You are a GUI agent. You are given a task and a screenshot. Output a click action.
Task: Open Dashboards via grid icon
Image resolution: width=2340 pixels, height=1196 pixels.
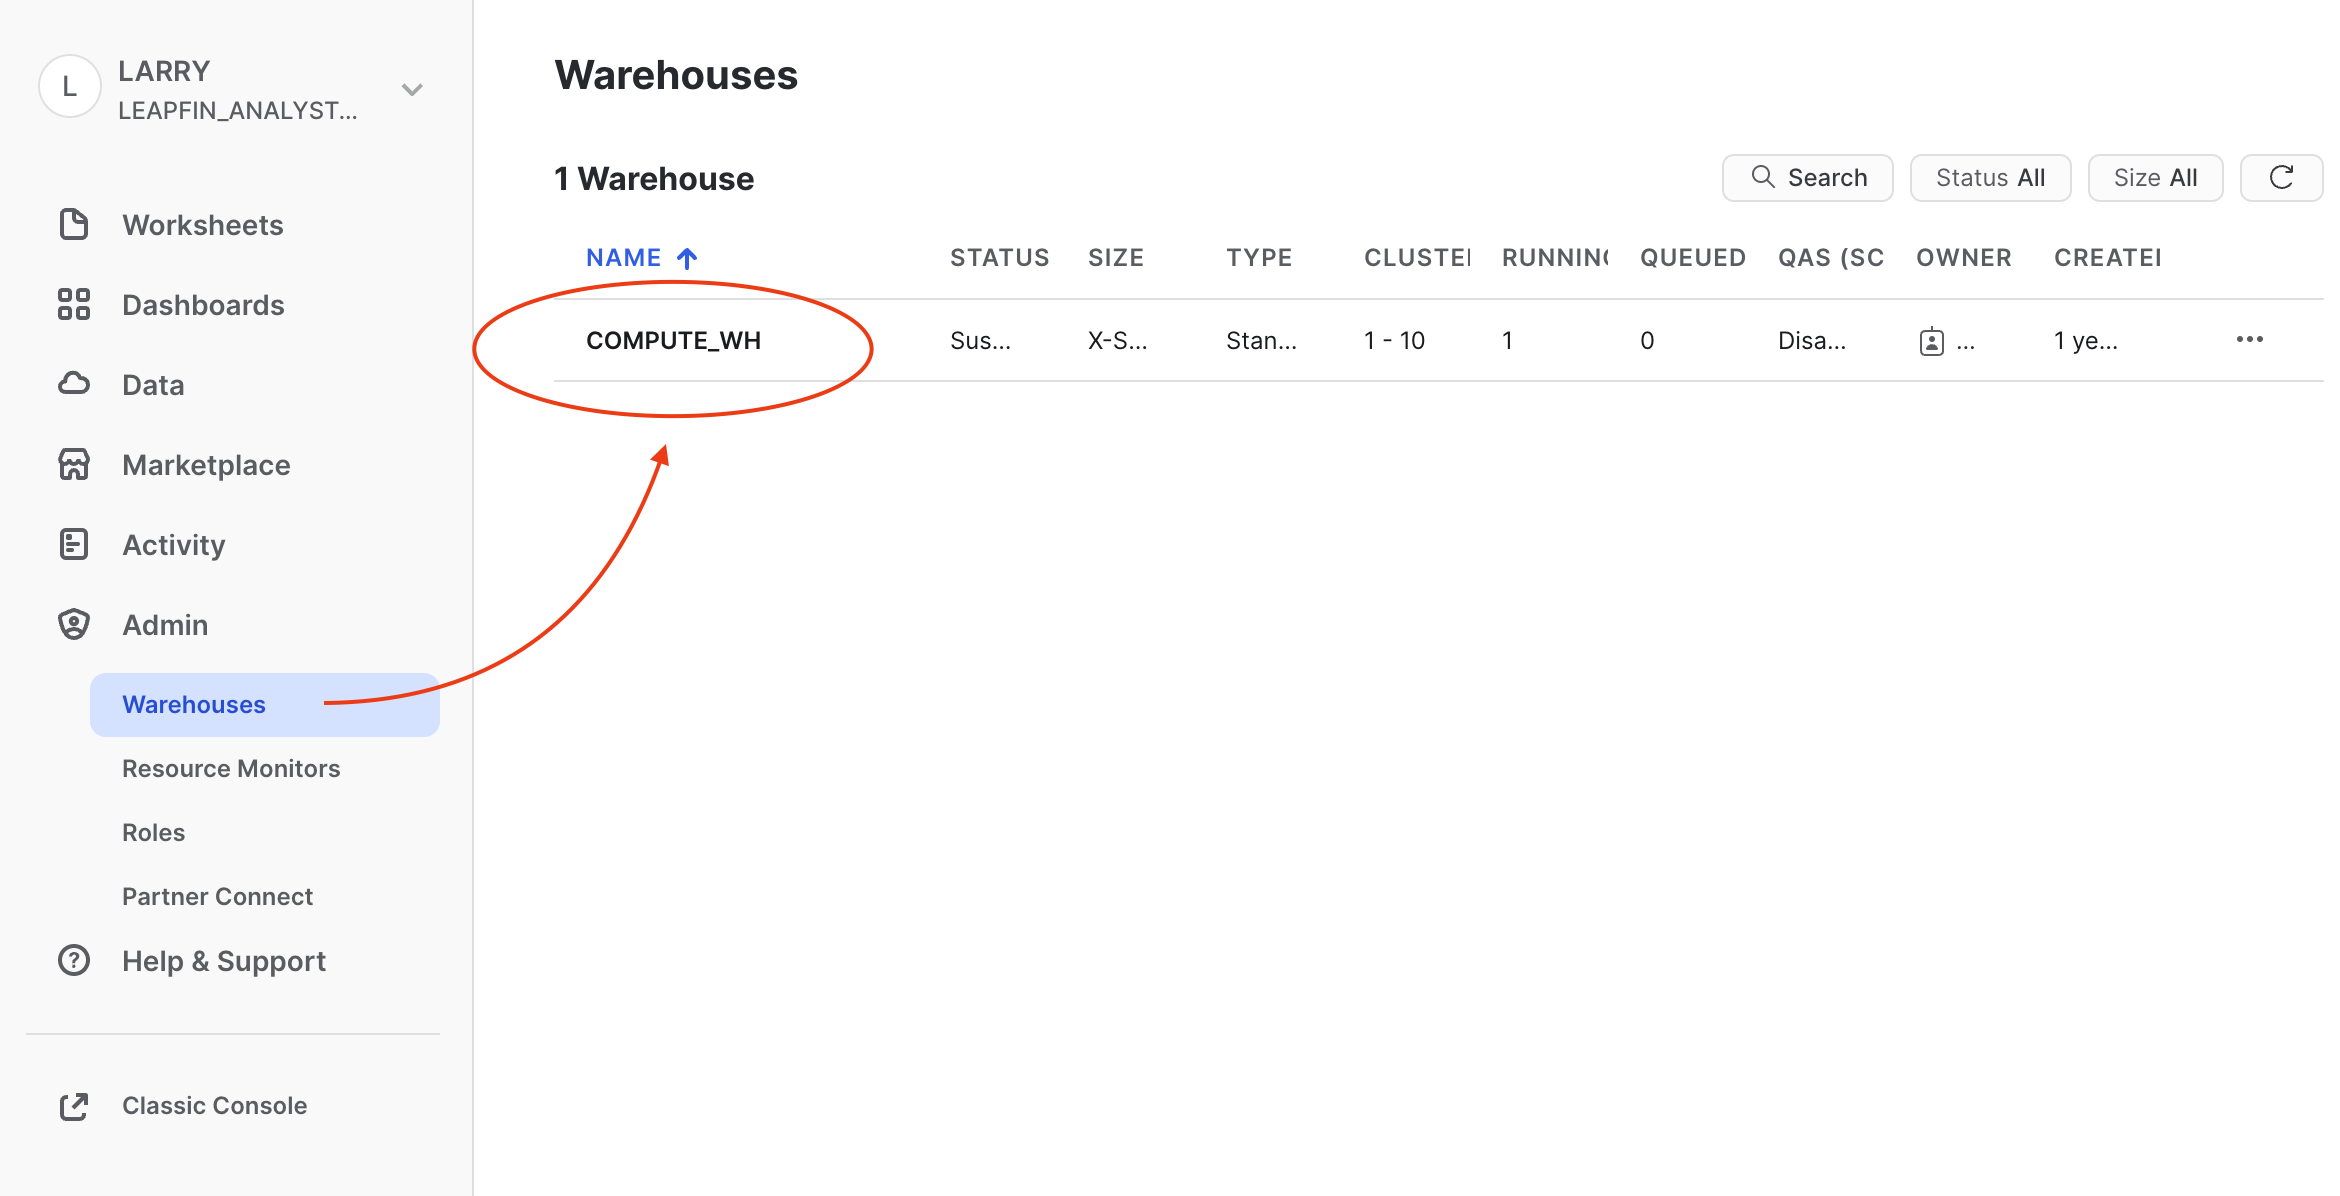[x=74, y=305]
